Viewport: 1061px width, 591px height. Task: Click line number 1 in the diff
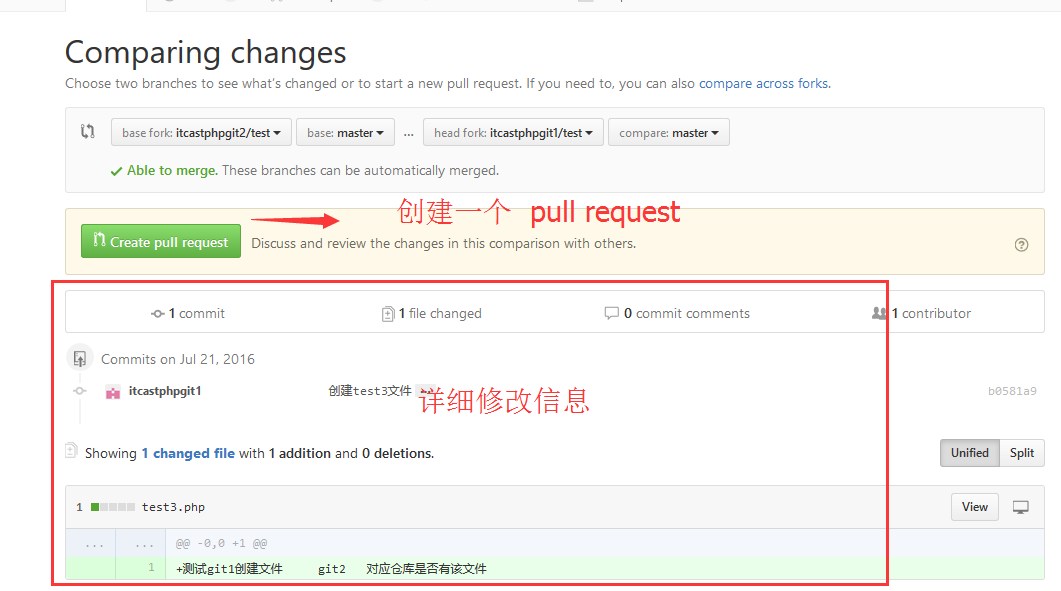151,567
